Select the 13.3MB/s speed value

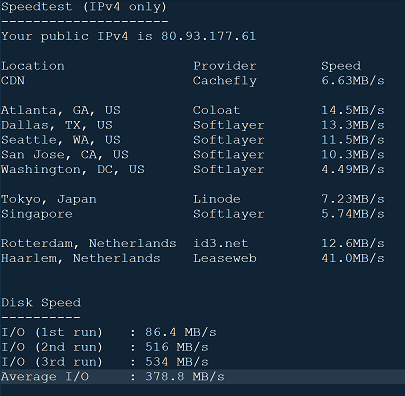click(x=353, y=125)
